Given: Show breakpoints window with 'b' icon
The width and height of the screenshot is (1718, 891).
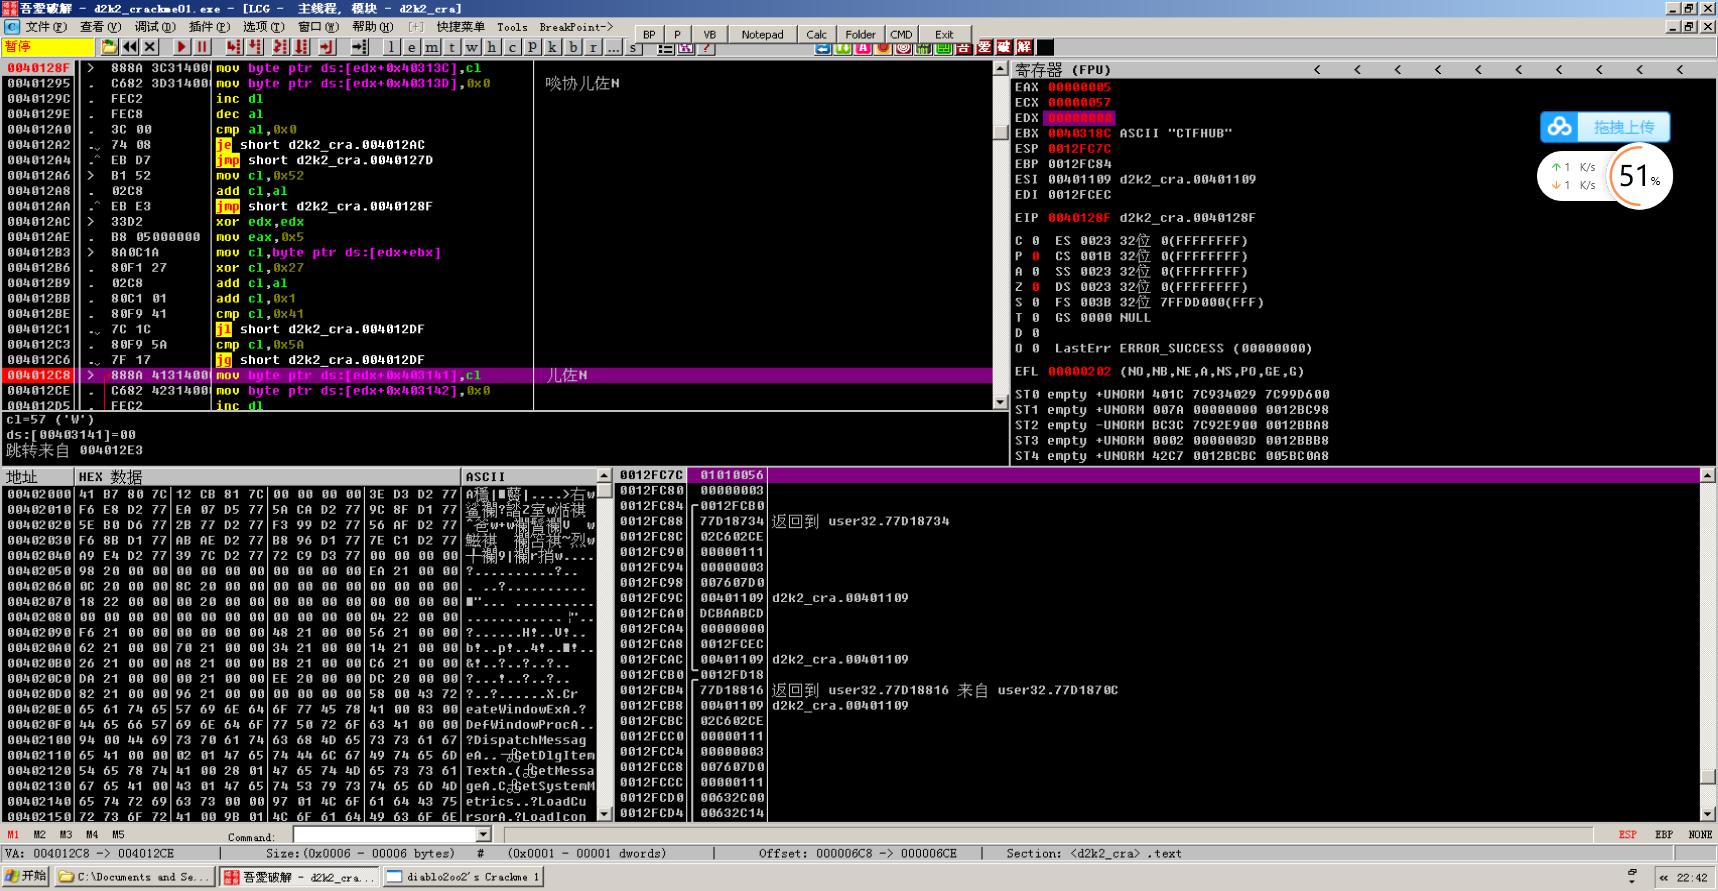Looking at the screenshot, I should [x=573, y=47].
